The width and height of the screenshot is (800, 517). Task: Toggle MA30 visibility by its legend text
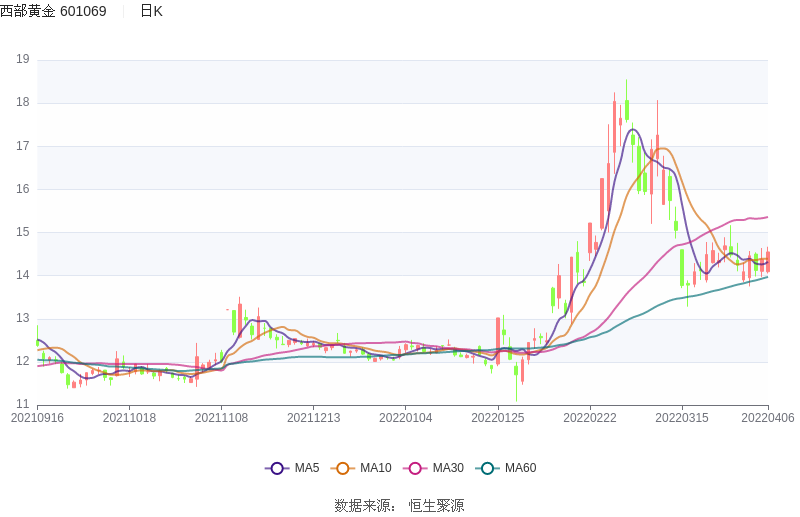(447, 468)
